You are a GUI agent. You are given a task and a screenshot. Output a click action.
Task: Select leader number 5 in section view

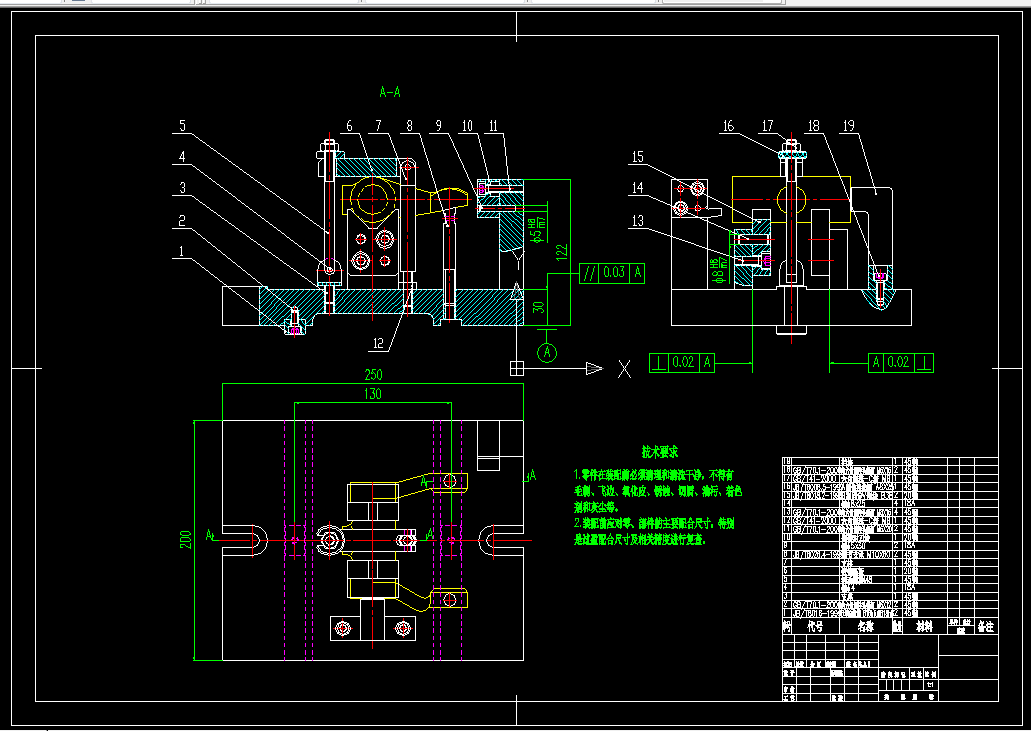coord(183,126)
